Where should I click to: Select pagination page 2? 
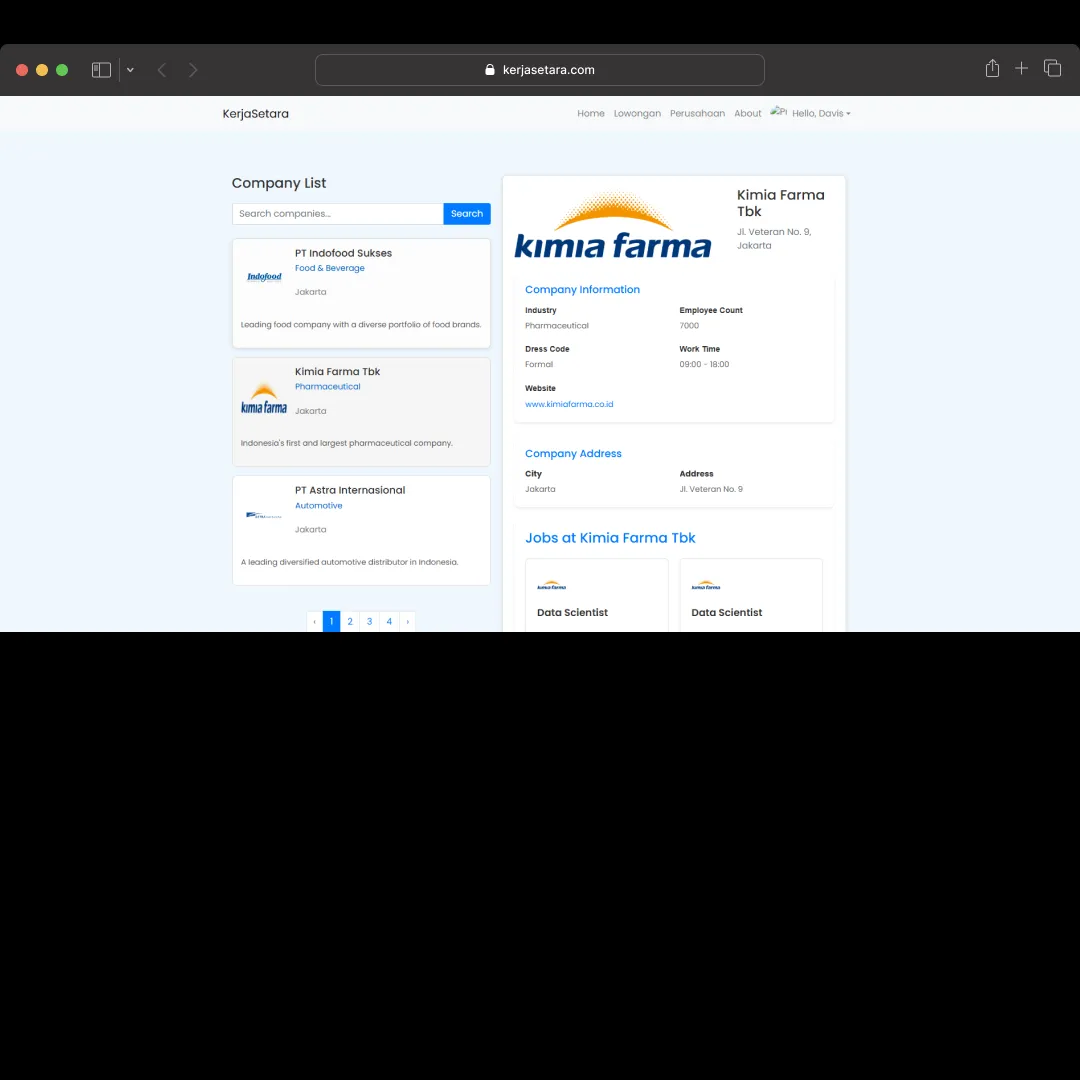pos(350,621)
